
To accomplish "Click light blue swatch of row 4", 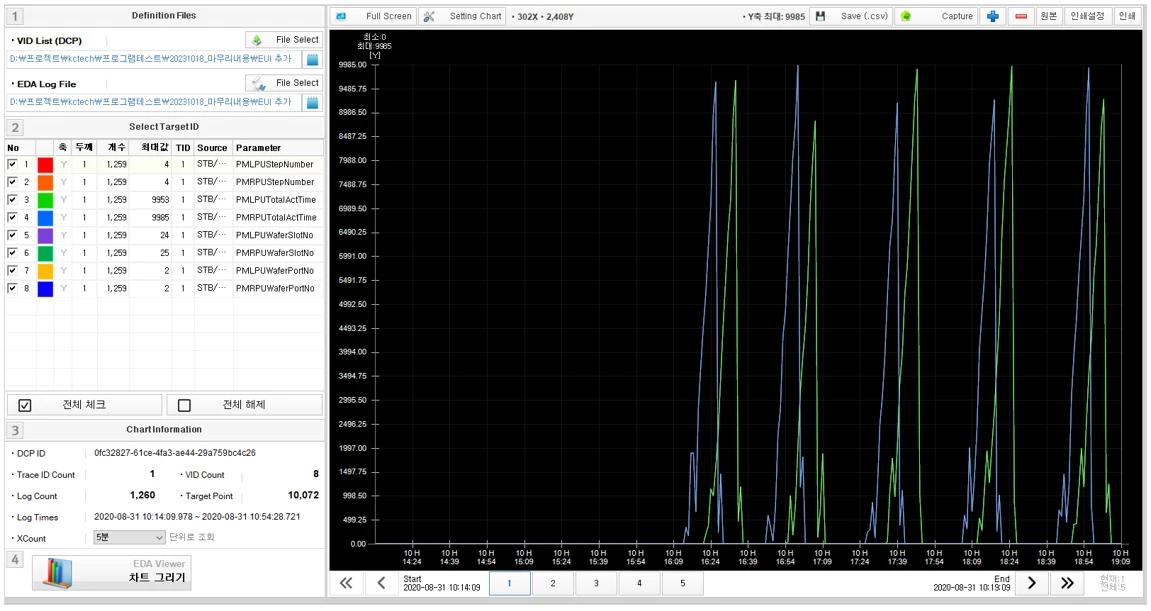I will click(x=45, y=217).
